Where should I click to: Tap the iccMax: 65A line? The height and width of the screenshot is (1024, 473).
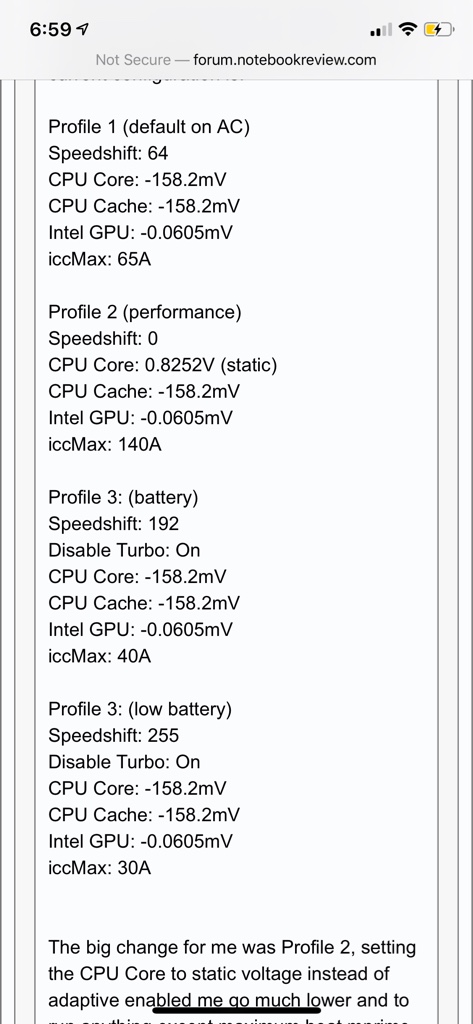pos(99,259)
